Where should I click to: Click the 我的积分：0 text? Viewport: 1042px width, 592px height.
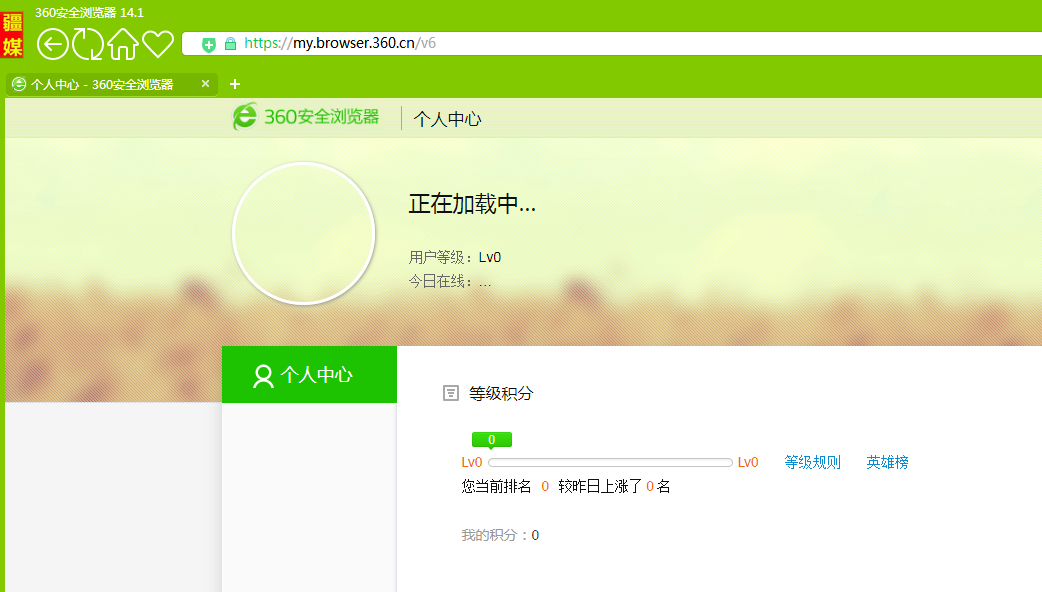click(x=500, y=535)
